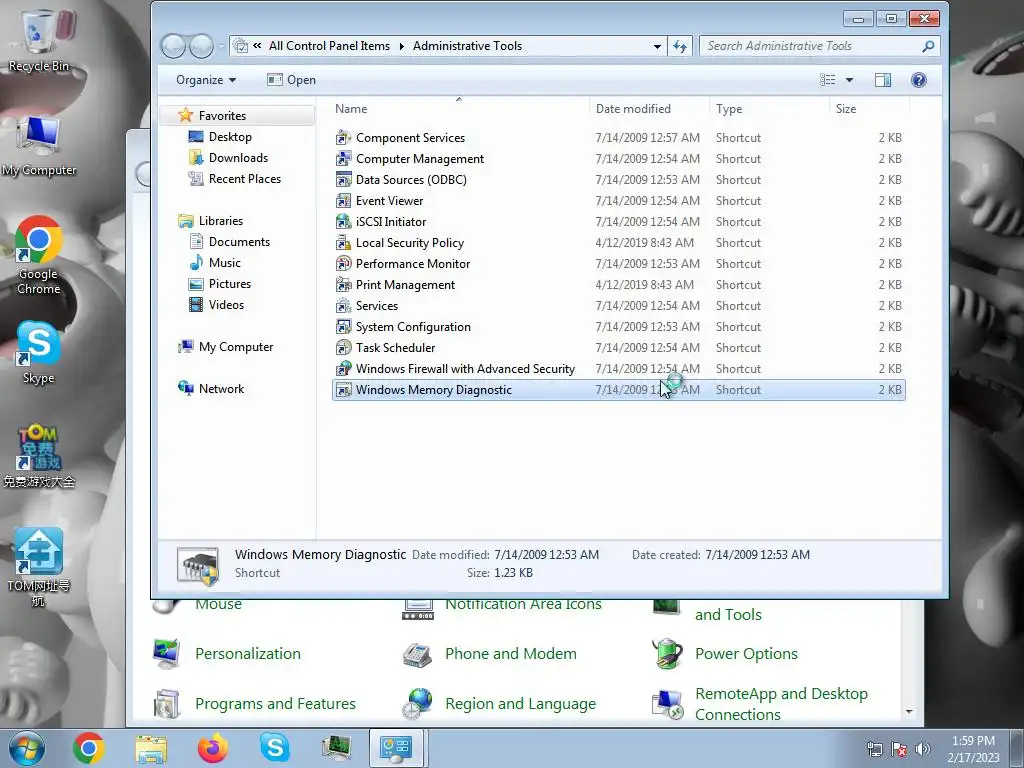Toggle the preview pane button
This screenshot has width=1024, height=768.
(x=883, y=80)
